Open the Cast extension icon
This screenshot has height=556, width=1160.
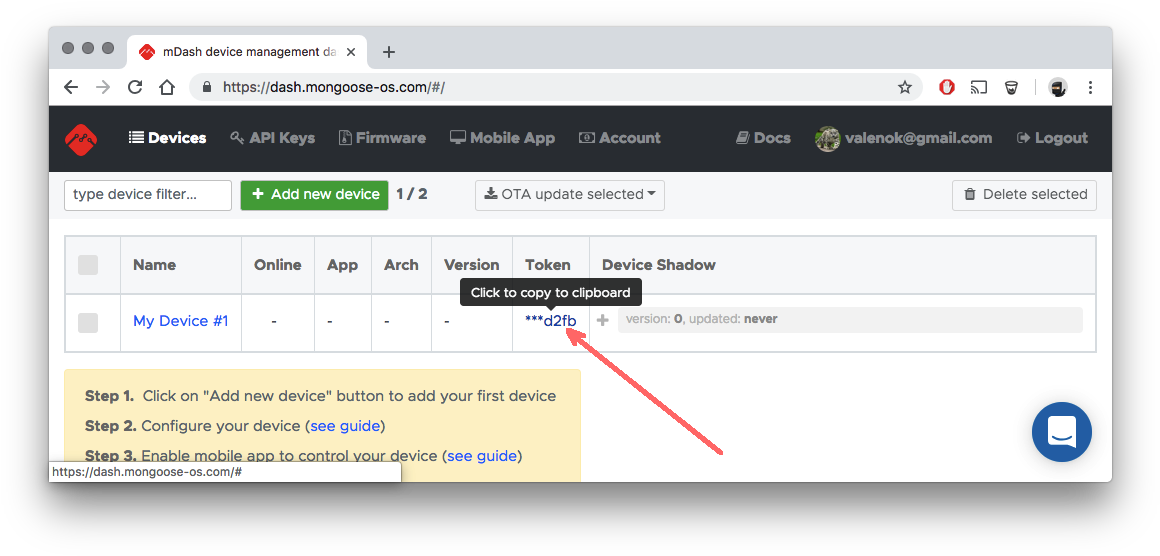point(979,87)
